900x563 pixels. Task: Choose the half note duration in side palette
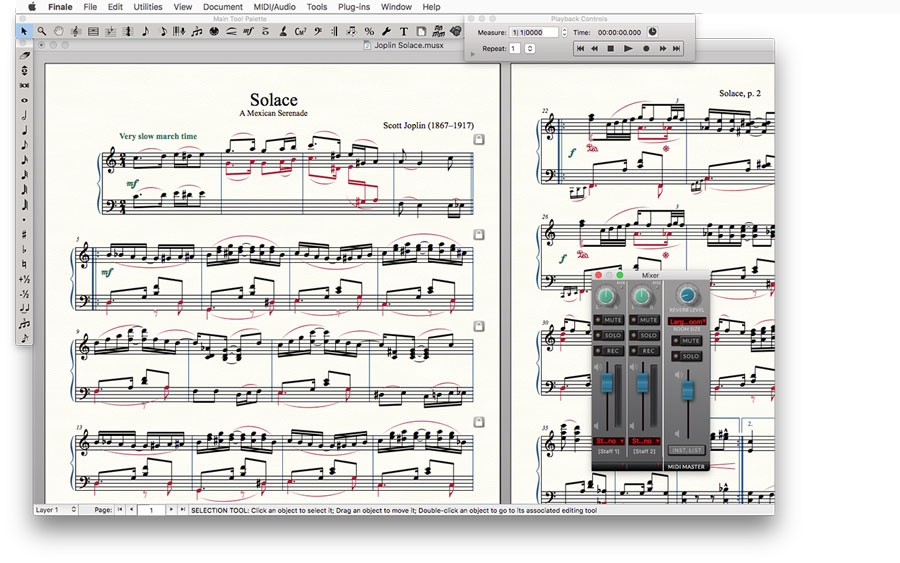click(x=24, y=115)
